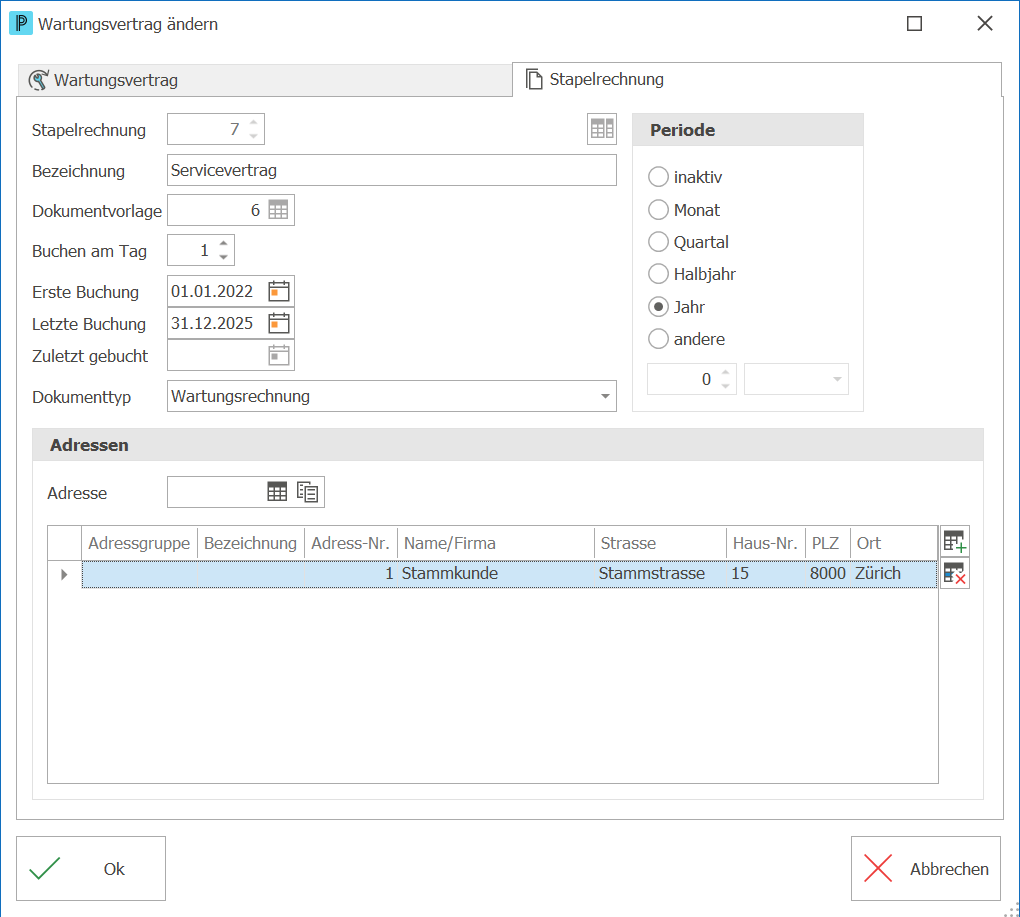
Task: Sort by the Adressgruppe column header
Action: (x=139, y=543)
